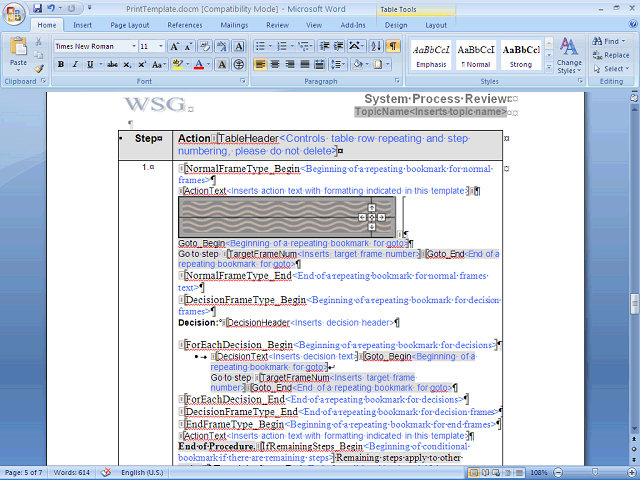
Task: Apply strikethrough formatting
Action: pos(112,64)
